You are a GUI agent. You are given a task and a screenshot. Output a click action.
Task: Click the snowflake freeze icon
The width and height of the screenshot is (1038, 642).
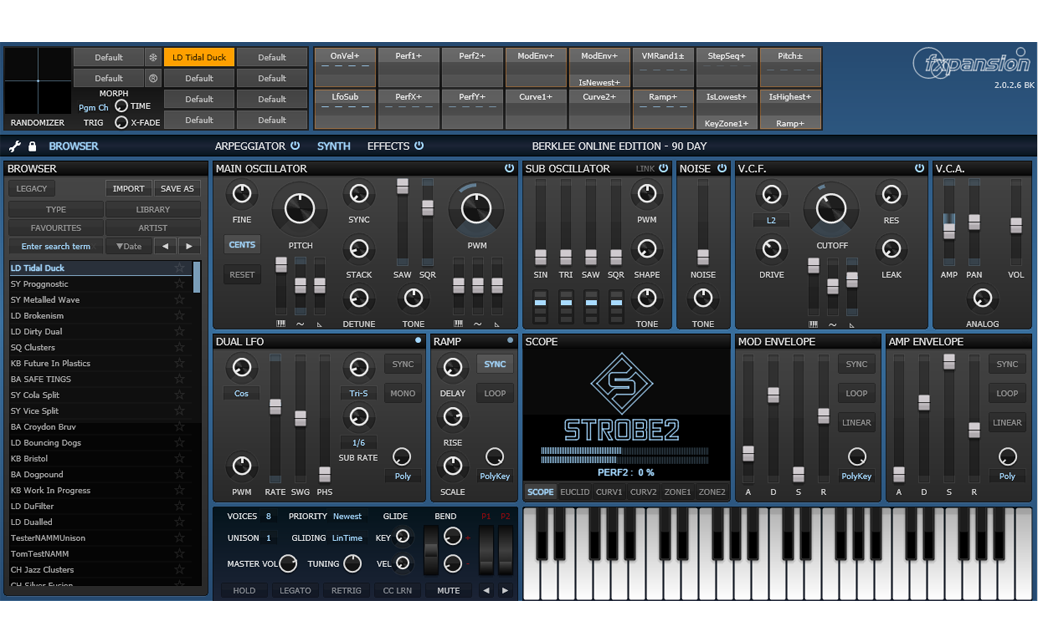(153, 58)
